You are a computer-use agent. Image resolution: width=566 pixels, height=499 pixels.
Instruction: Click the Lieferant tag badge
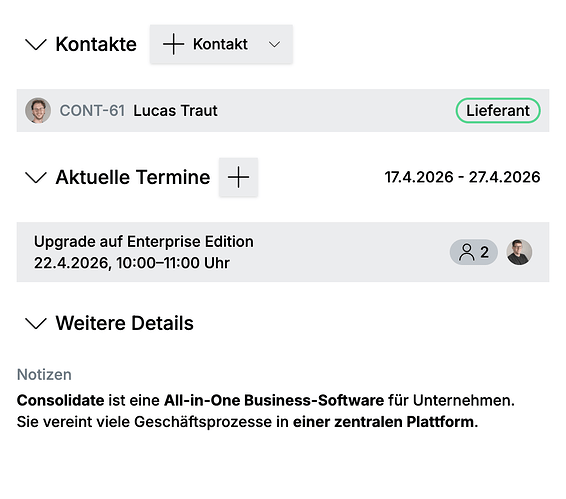[x=498, y=110]
